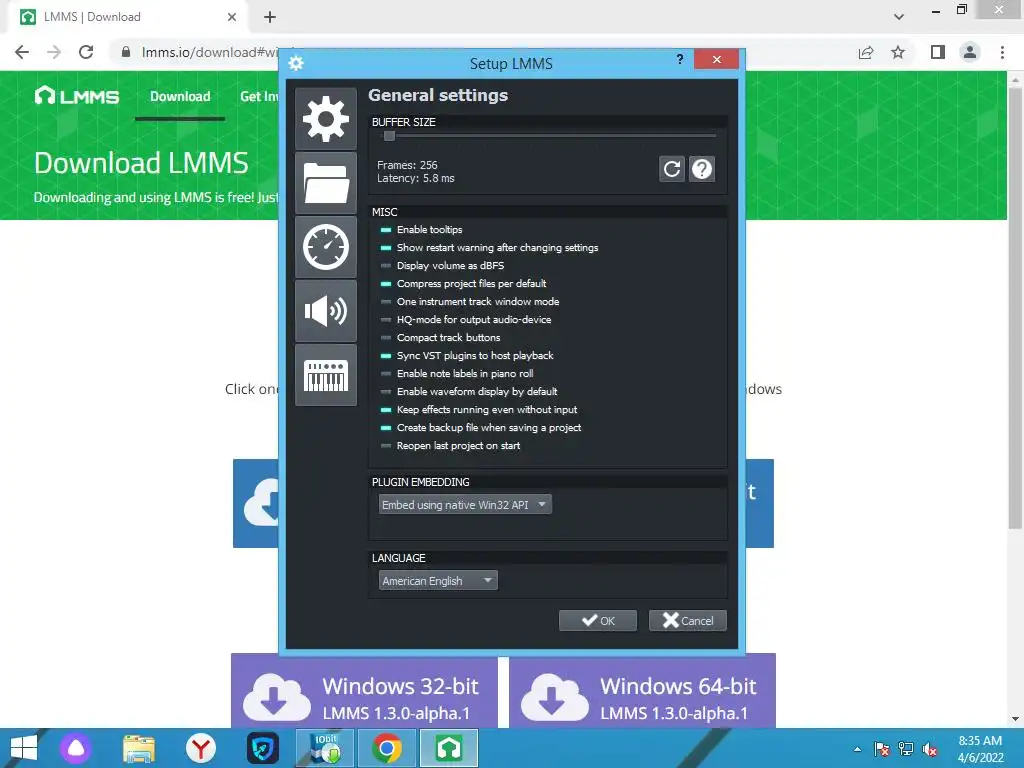Screen dimensions: 1024x768
Task: Toggle Create backup file when saving a project
Action: tap(481, 428)
